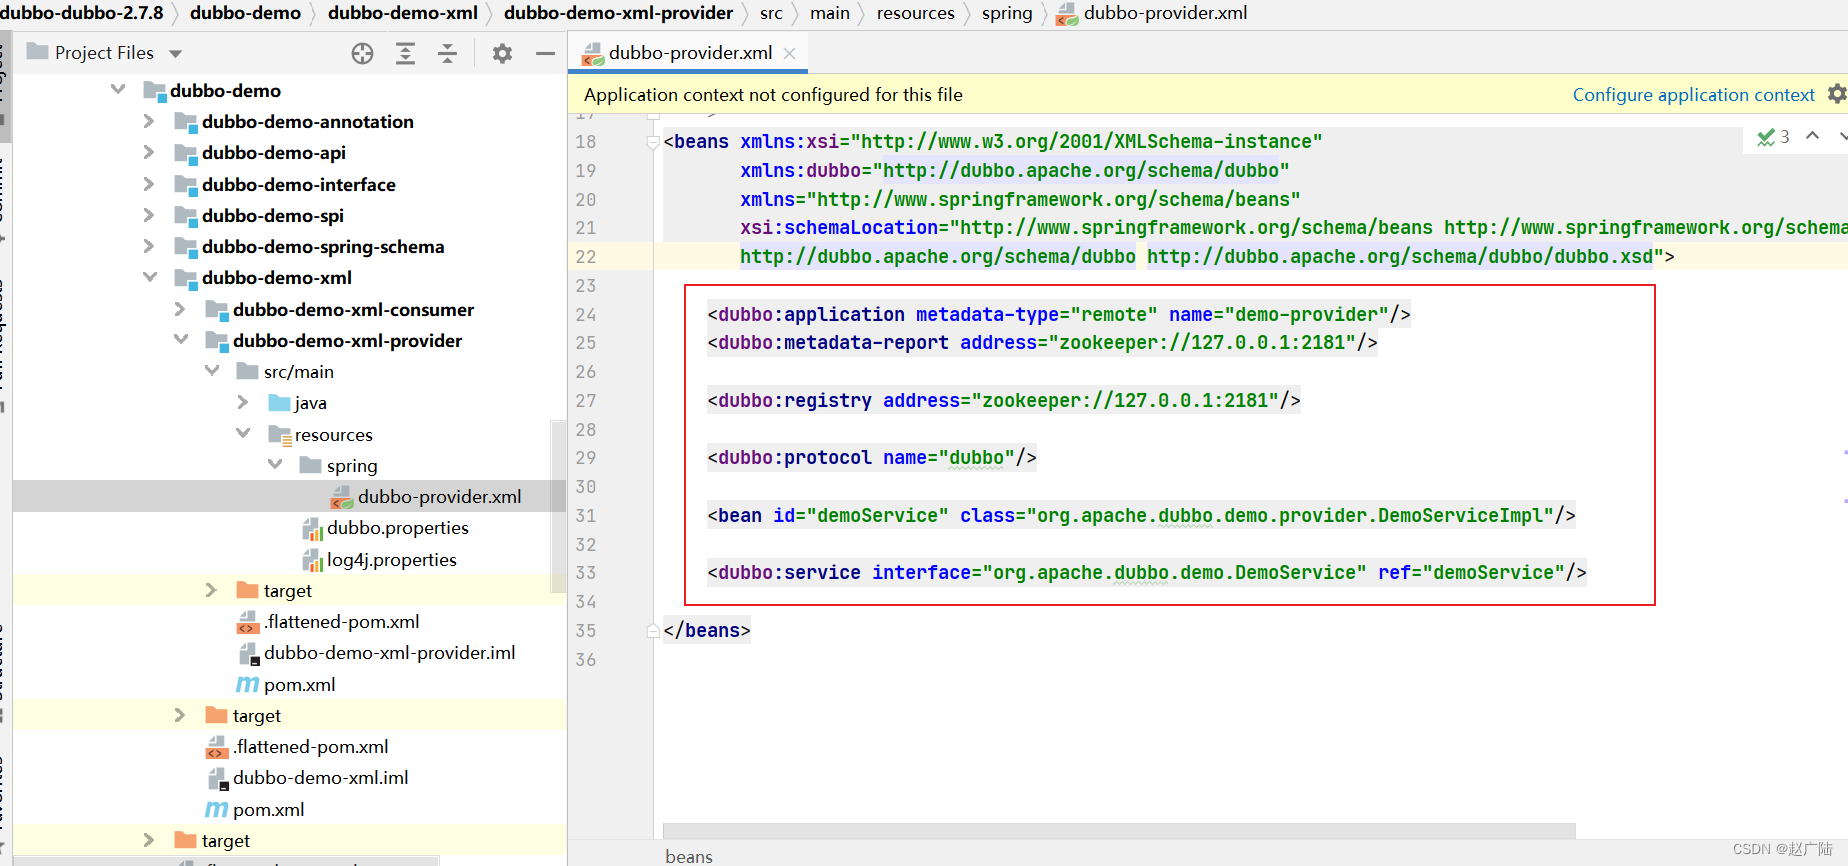Hide the Project tool window with minus icon
1848x866 pixels.
[545, 54]
